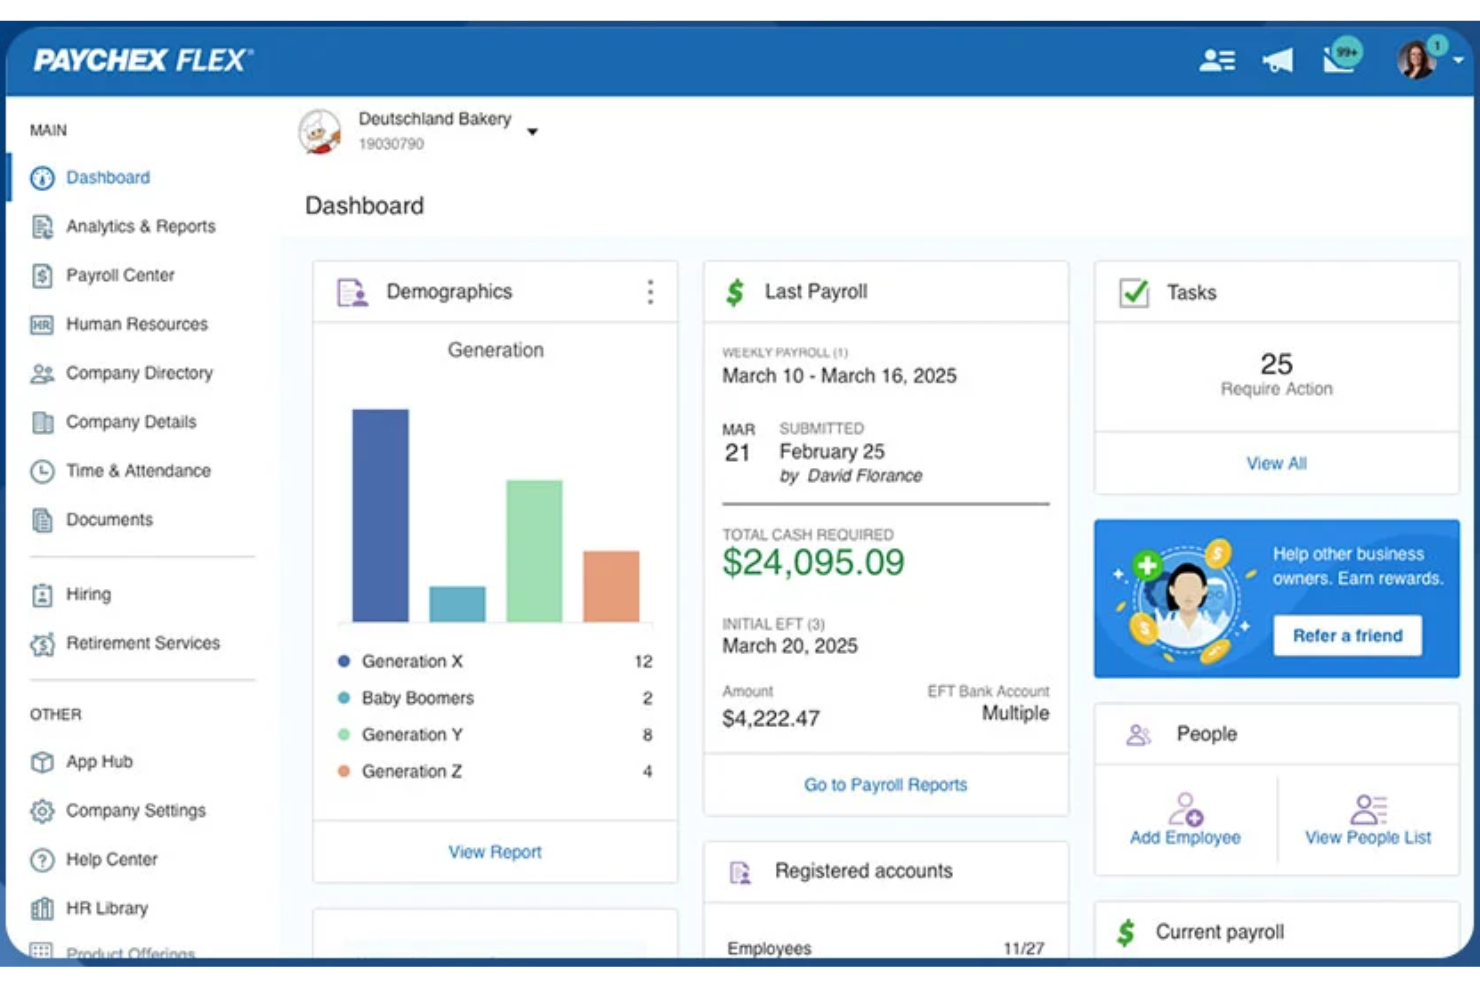Viewport: 1480px width, 987px height.
Task: Click Go to Payroll Reports
Action: point(884,784)
